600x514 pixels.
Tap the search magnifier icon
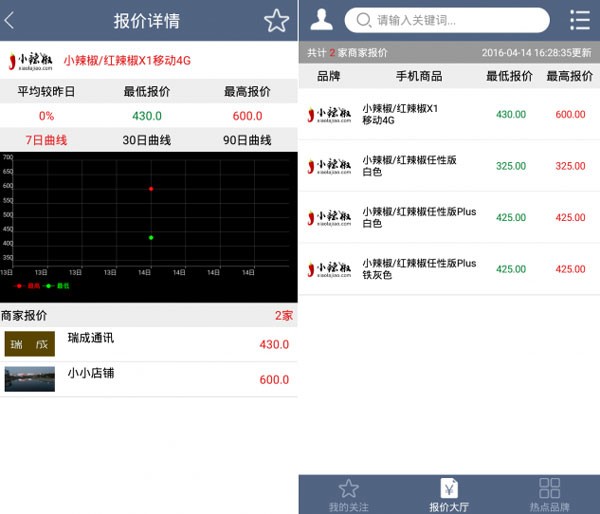[362, 20]
